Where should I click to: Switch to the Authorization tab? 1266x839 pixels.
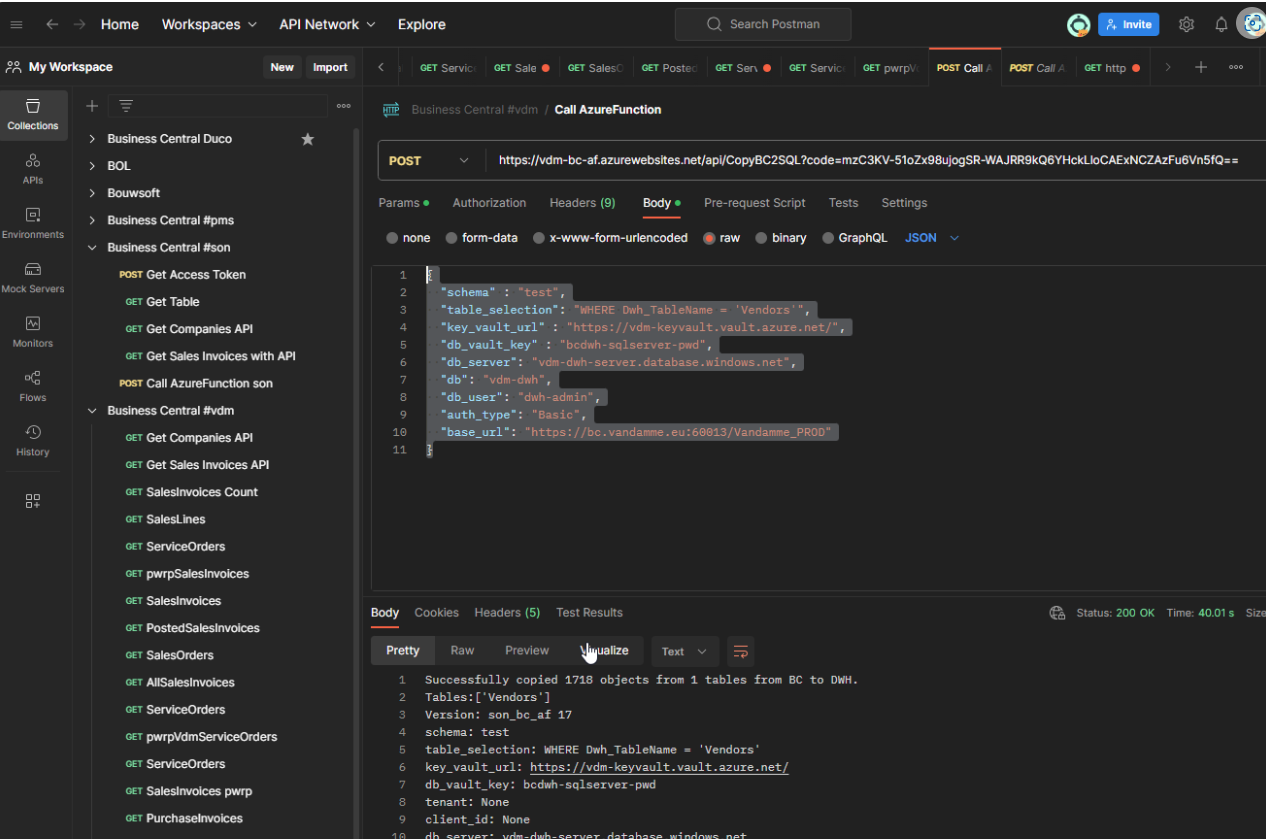click(489, 203)
